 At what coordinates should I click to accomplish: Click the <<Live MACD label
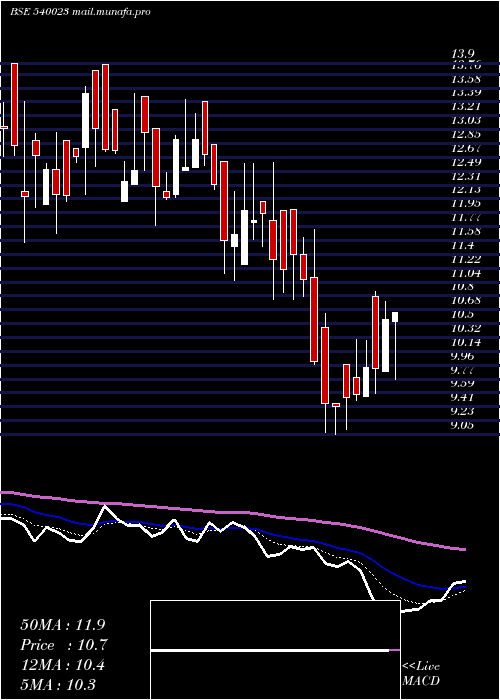pos(421,673)
